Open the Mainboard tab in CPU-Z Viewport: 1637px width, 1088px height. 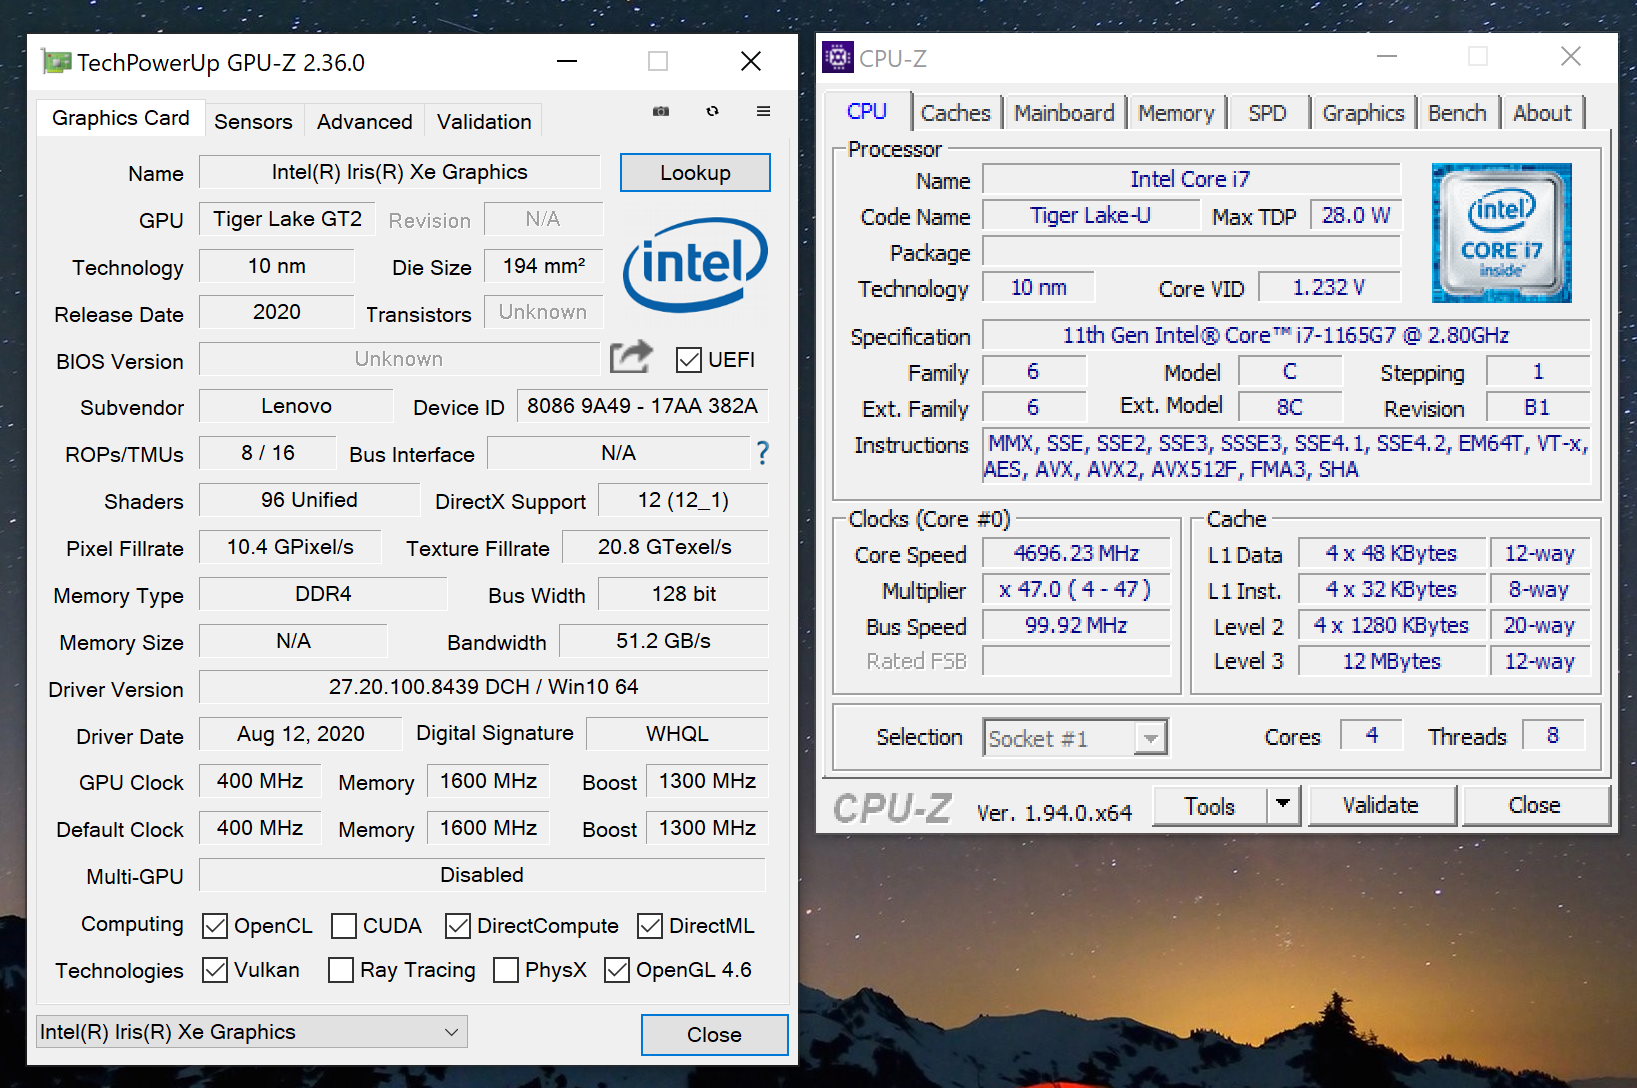[1064, 113]
